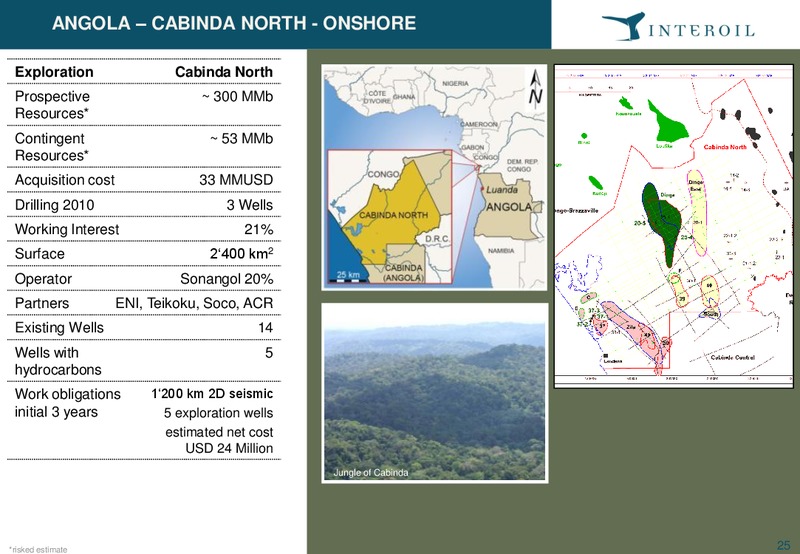Open the Jungle of Cabinda photo

(435, 393)
